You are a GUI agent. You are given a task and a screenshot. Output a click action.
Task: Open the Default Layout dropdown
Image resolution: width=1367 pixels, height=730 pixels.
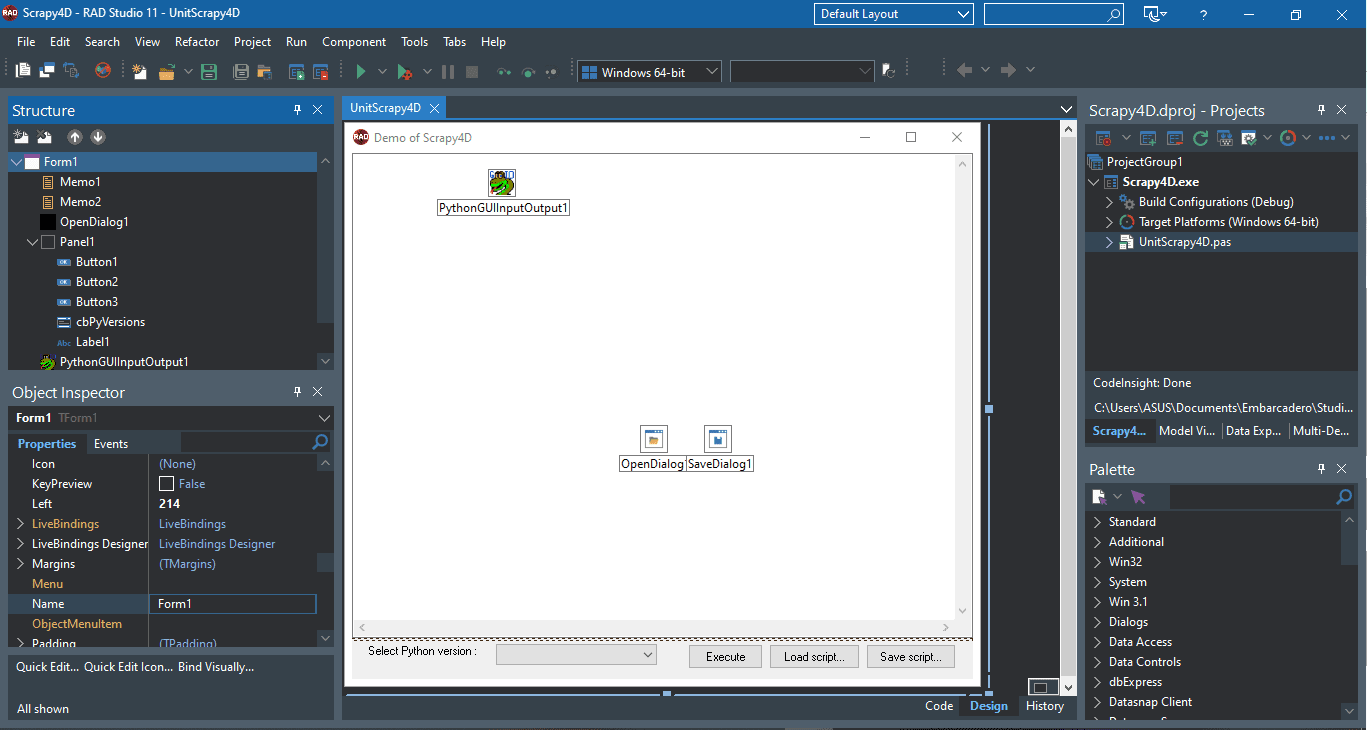tap(894, 14)
